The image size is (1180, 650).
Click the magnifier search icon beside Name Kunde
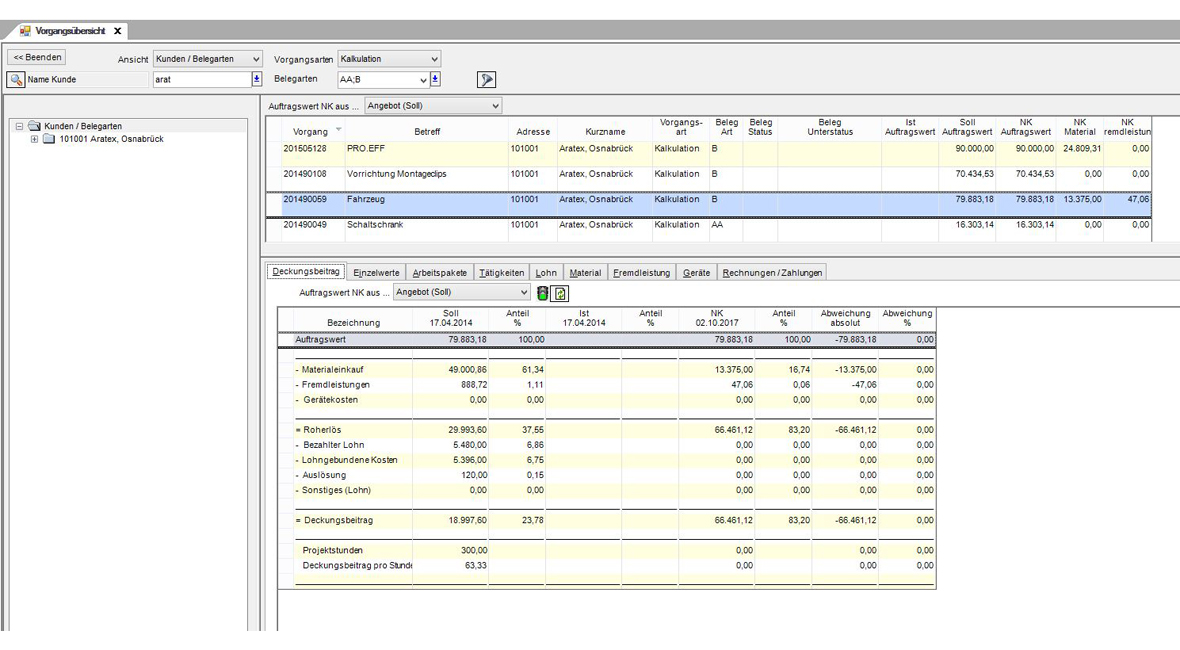(x=16, y=80)
